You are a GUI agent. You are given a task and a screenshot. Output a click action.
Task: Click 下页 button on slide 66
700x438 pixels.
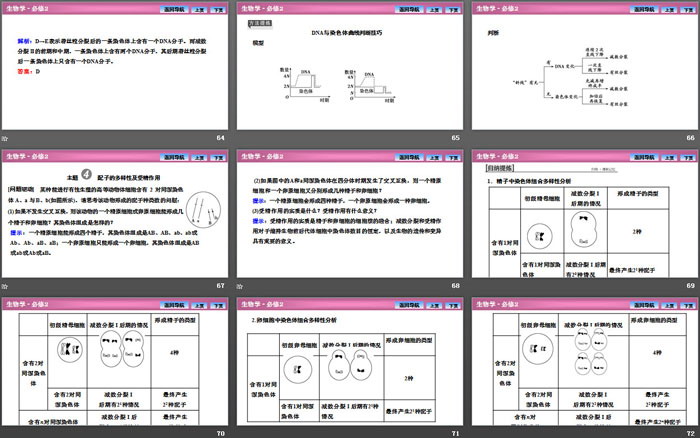(688, 9)
